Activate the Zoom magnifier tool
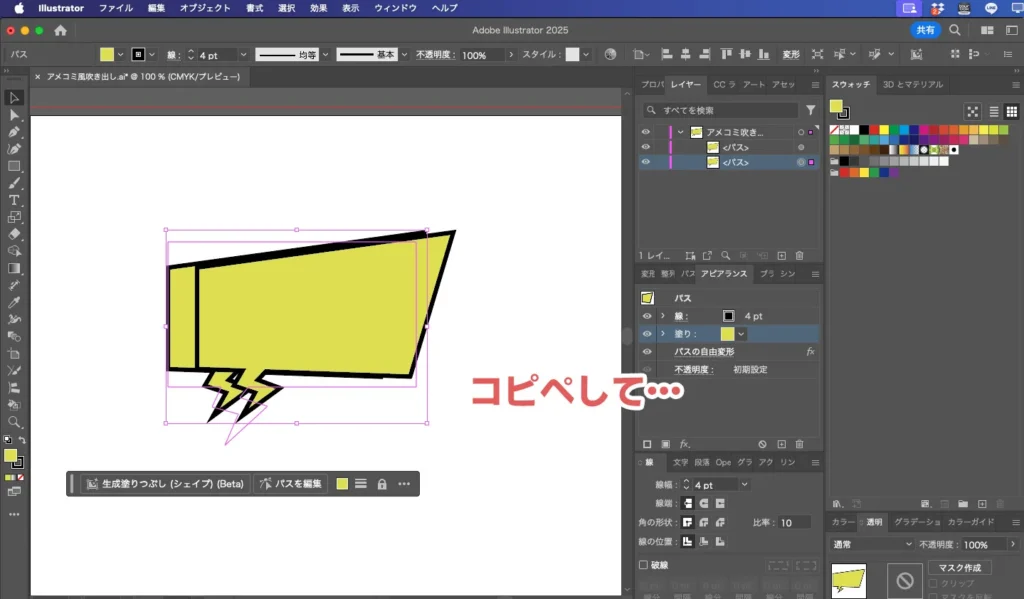This screenshot has height=599, width=1024. [14, 422]
